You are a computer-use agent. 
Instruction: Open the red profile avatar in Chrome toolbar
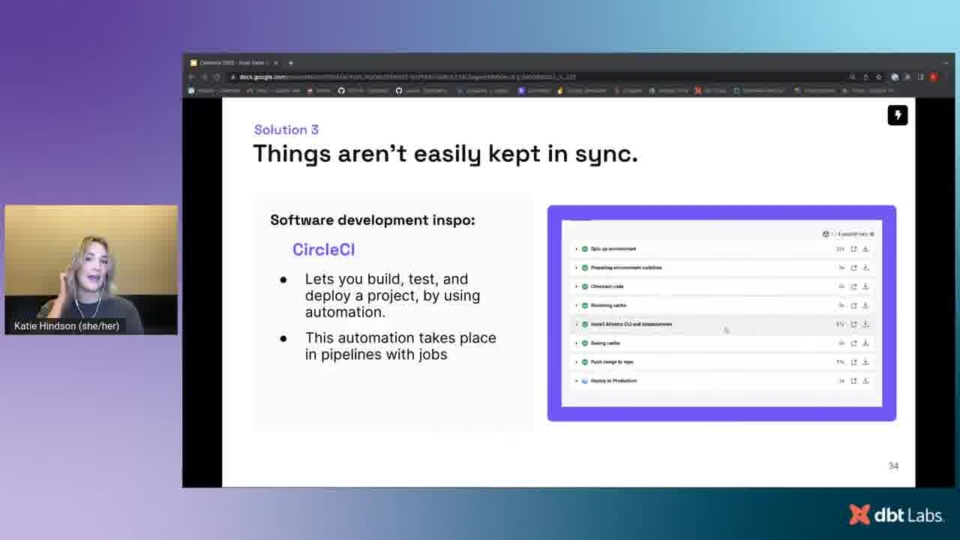(x=934, y=77)
